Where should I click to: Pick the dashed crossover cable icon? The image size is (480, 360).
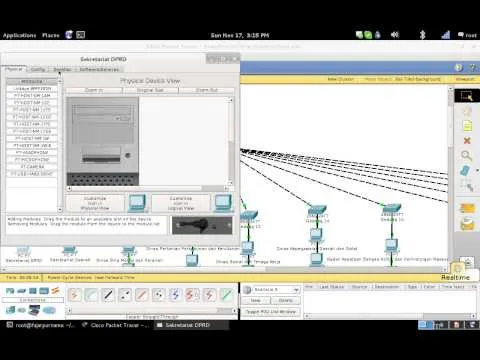tap(125, 295)
